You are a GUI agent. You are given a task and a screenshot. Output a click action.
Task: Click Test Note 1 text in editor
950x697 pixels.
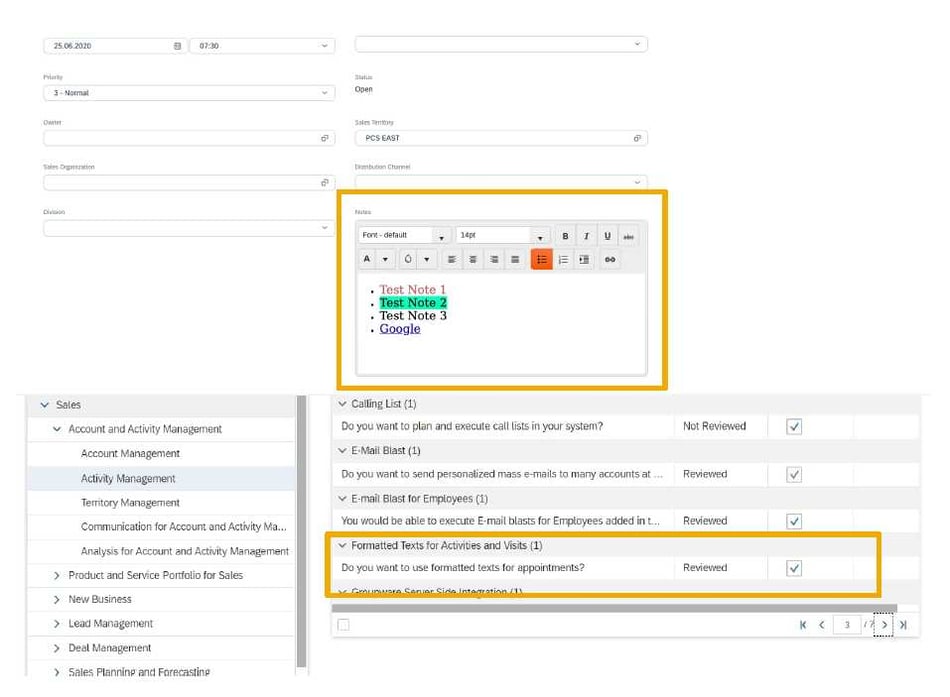(413, 290)
